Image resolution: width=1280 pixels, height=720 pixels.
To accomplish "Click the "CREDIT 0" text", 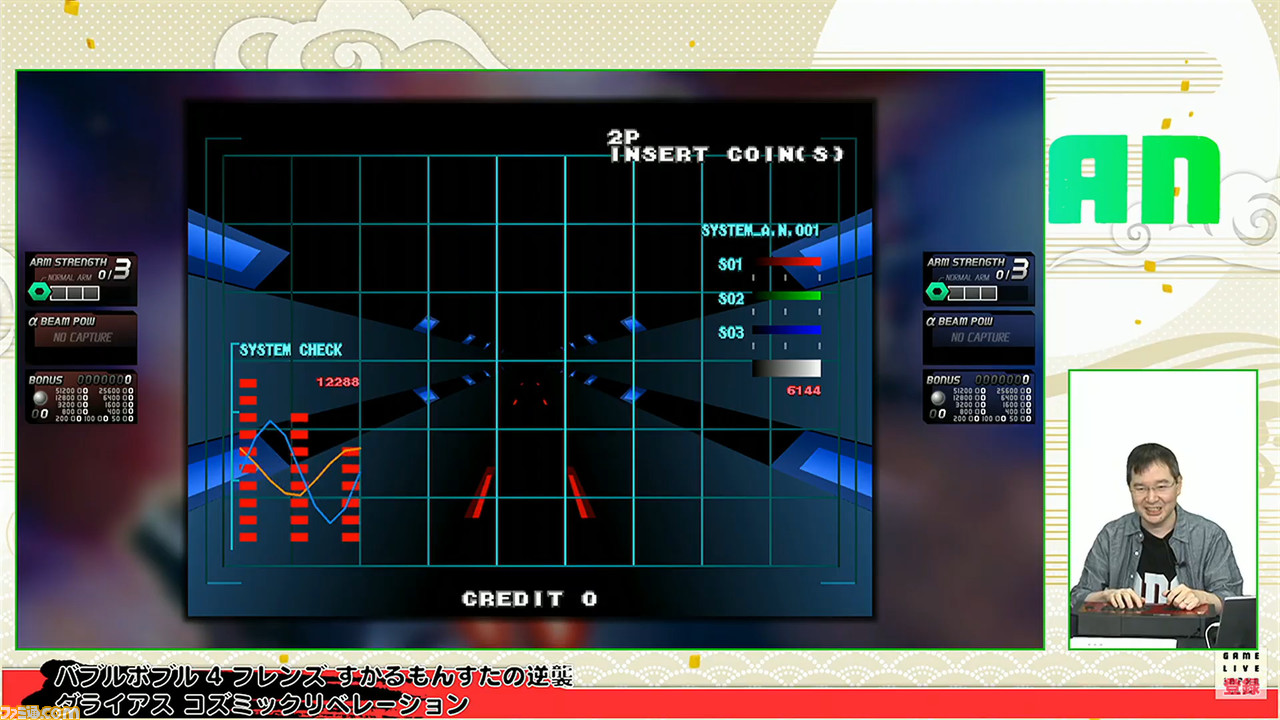I will tap(530, 599).
